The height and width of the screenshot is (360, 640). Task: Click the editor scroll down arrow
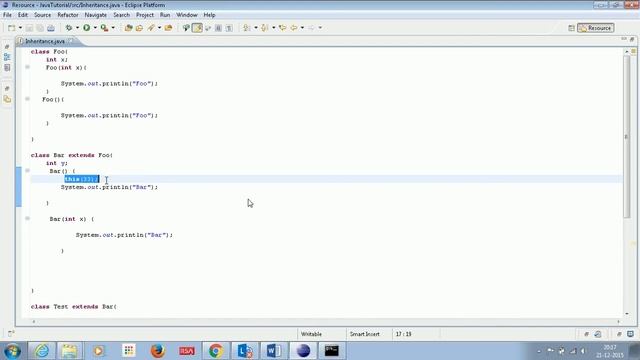coord(627,313)
